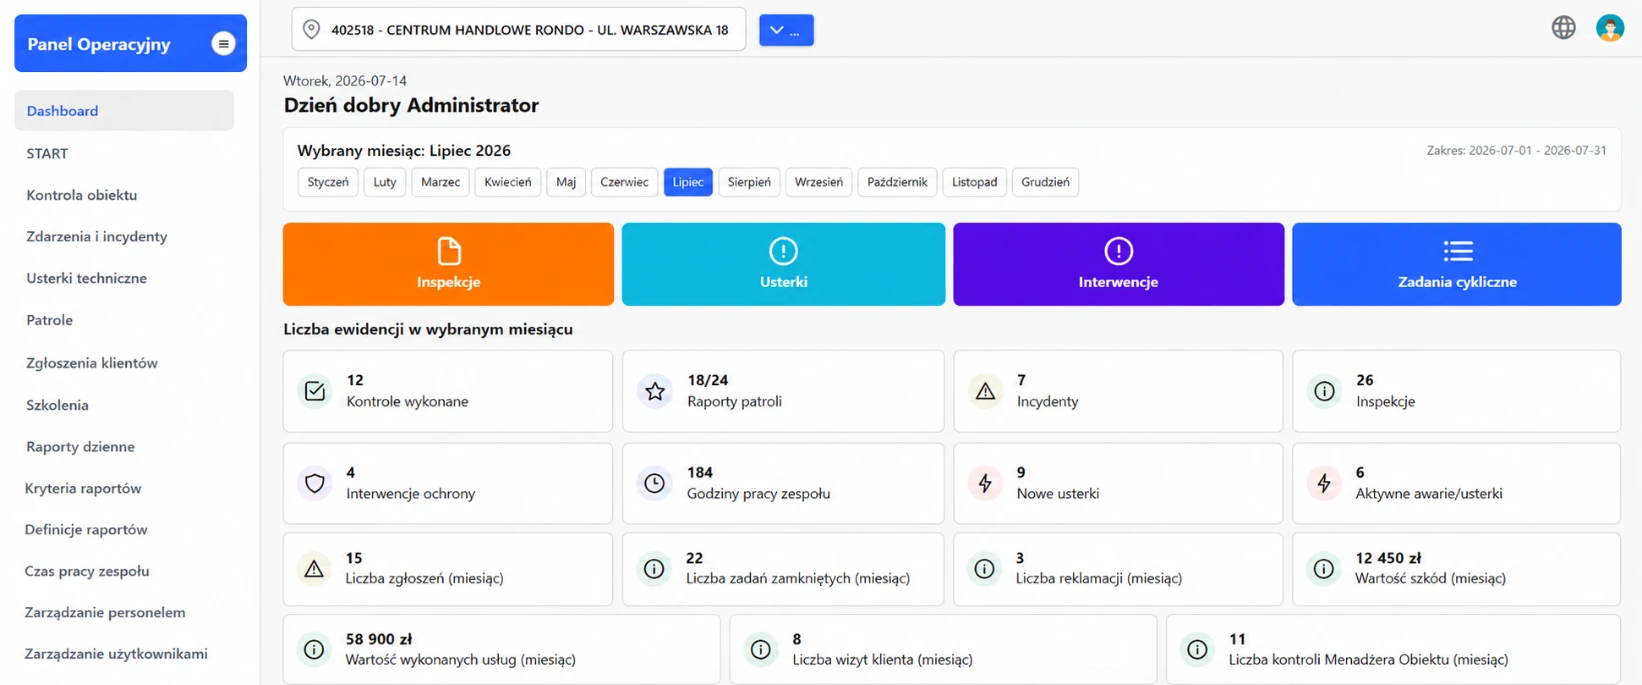Click the info icon next to 26 Inspekcje
The image size is (1642, 685).
(x=1324, y=391)
